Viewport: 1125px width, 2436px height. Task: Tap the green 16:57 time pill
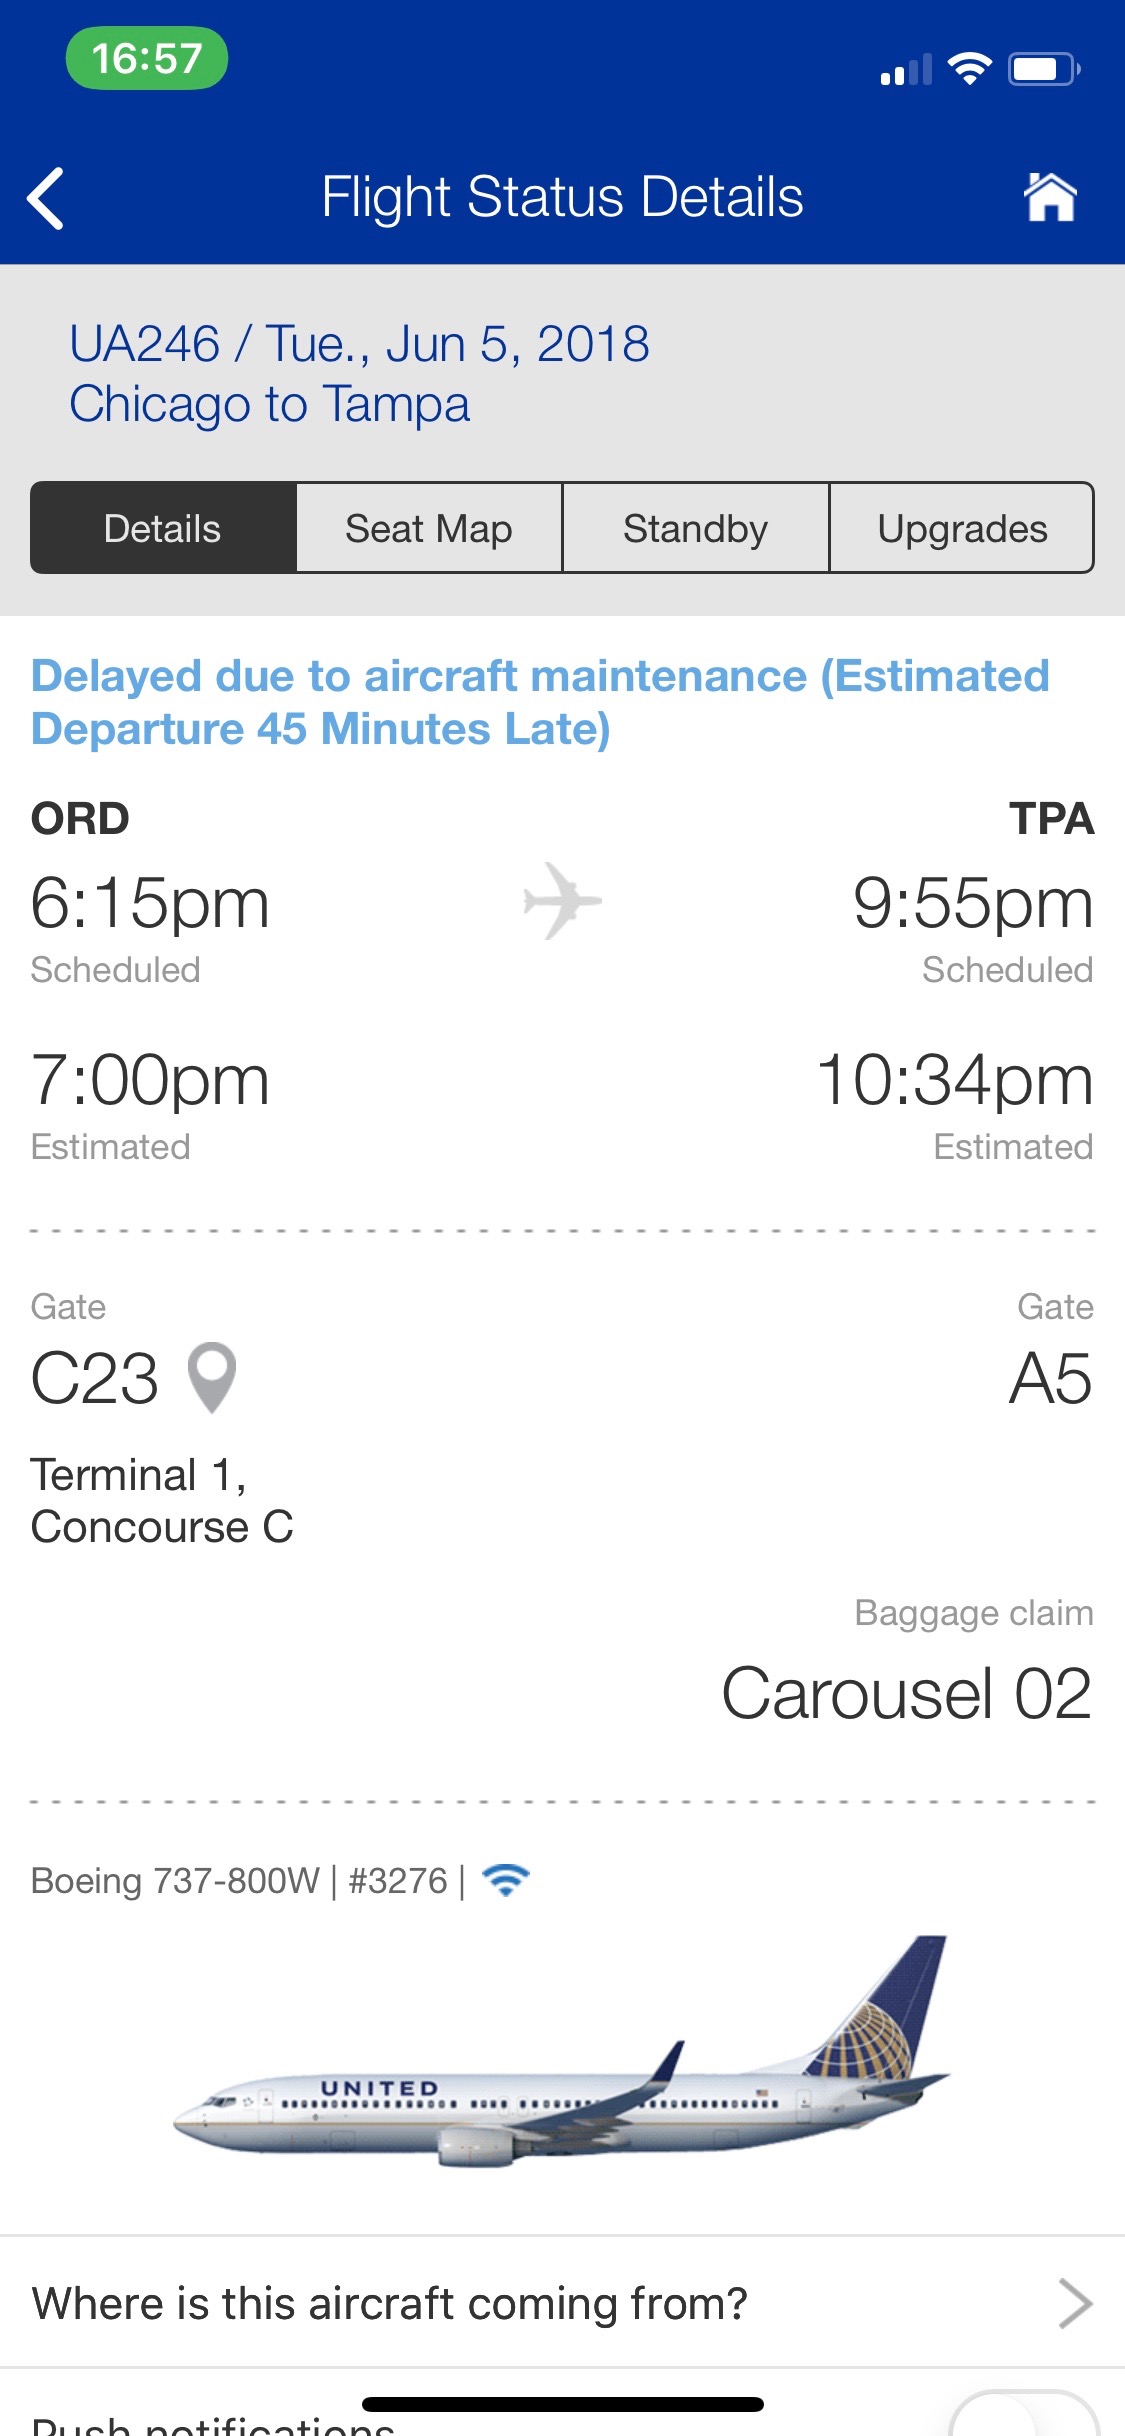click(147, 58)
